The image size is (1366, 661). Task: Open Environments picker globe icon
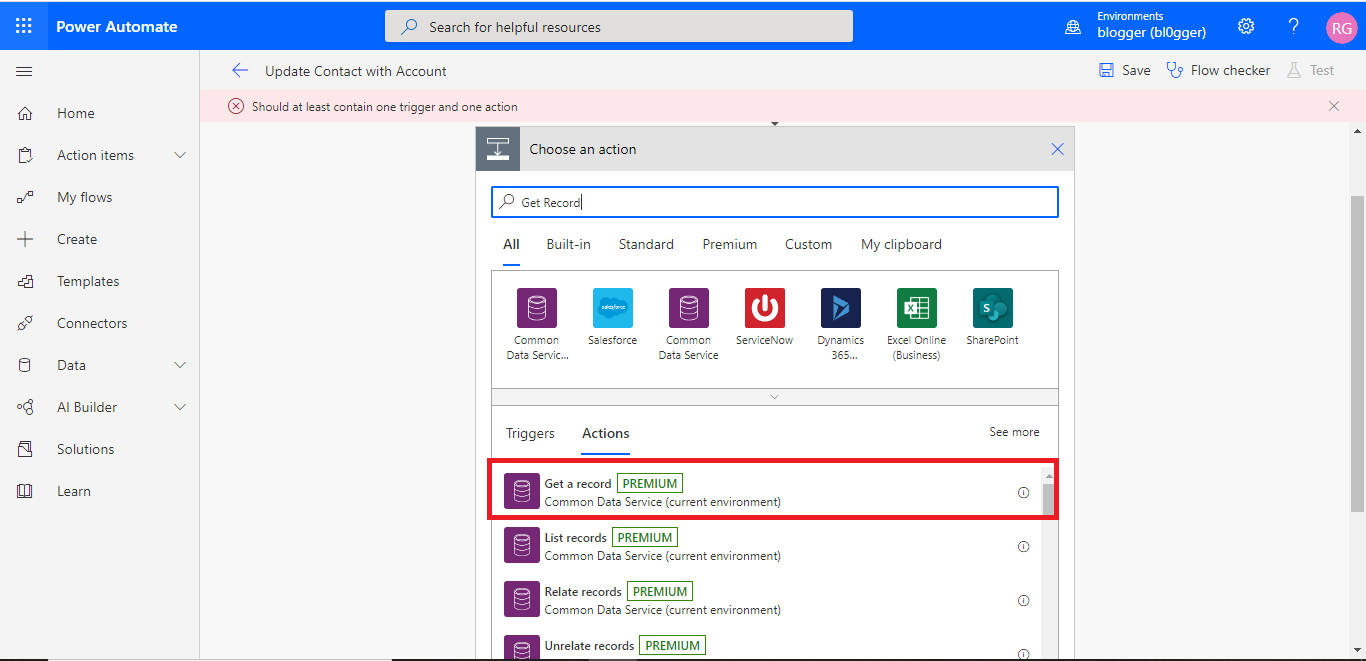(1073, 27)
